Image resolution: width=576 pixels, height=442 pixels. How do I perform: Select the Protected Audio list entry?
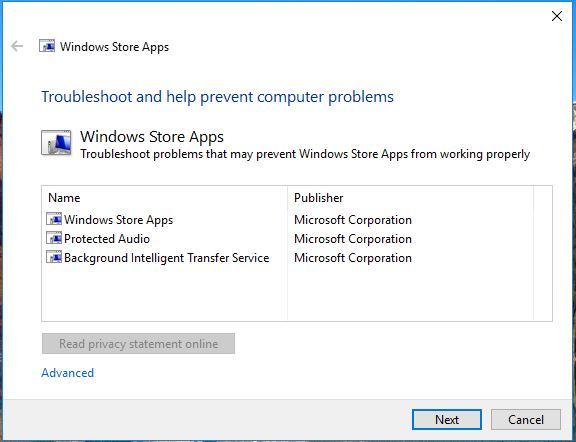click(107, 239)
